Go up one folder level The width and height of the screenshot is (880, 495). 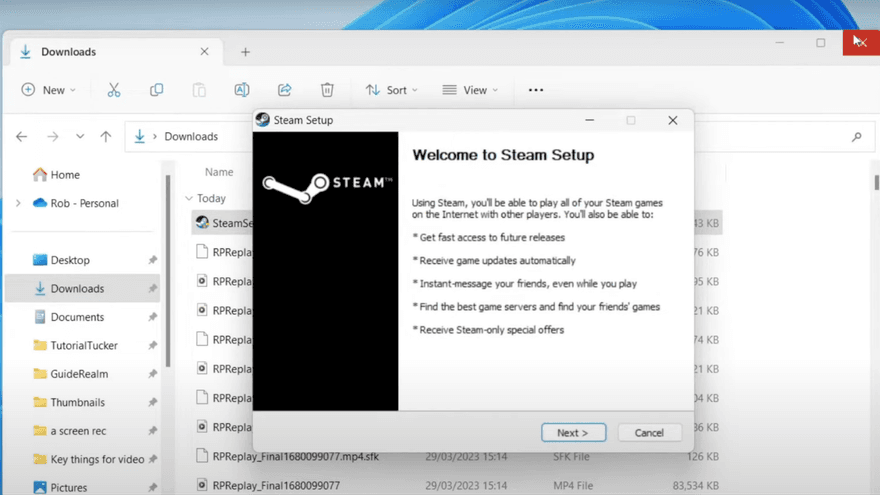pos(106,136)
